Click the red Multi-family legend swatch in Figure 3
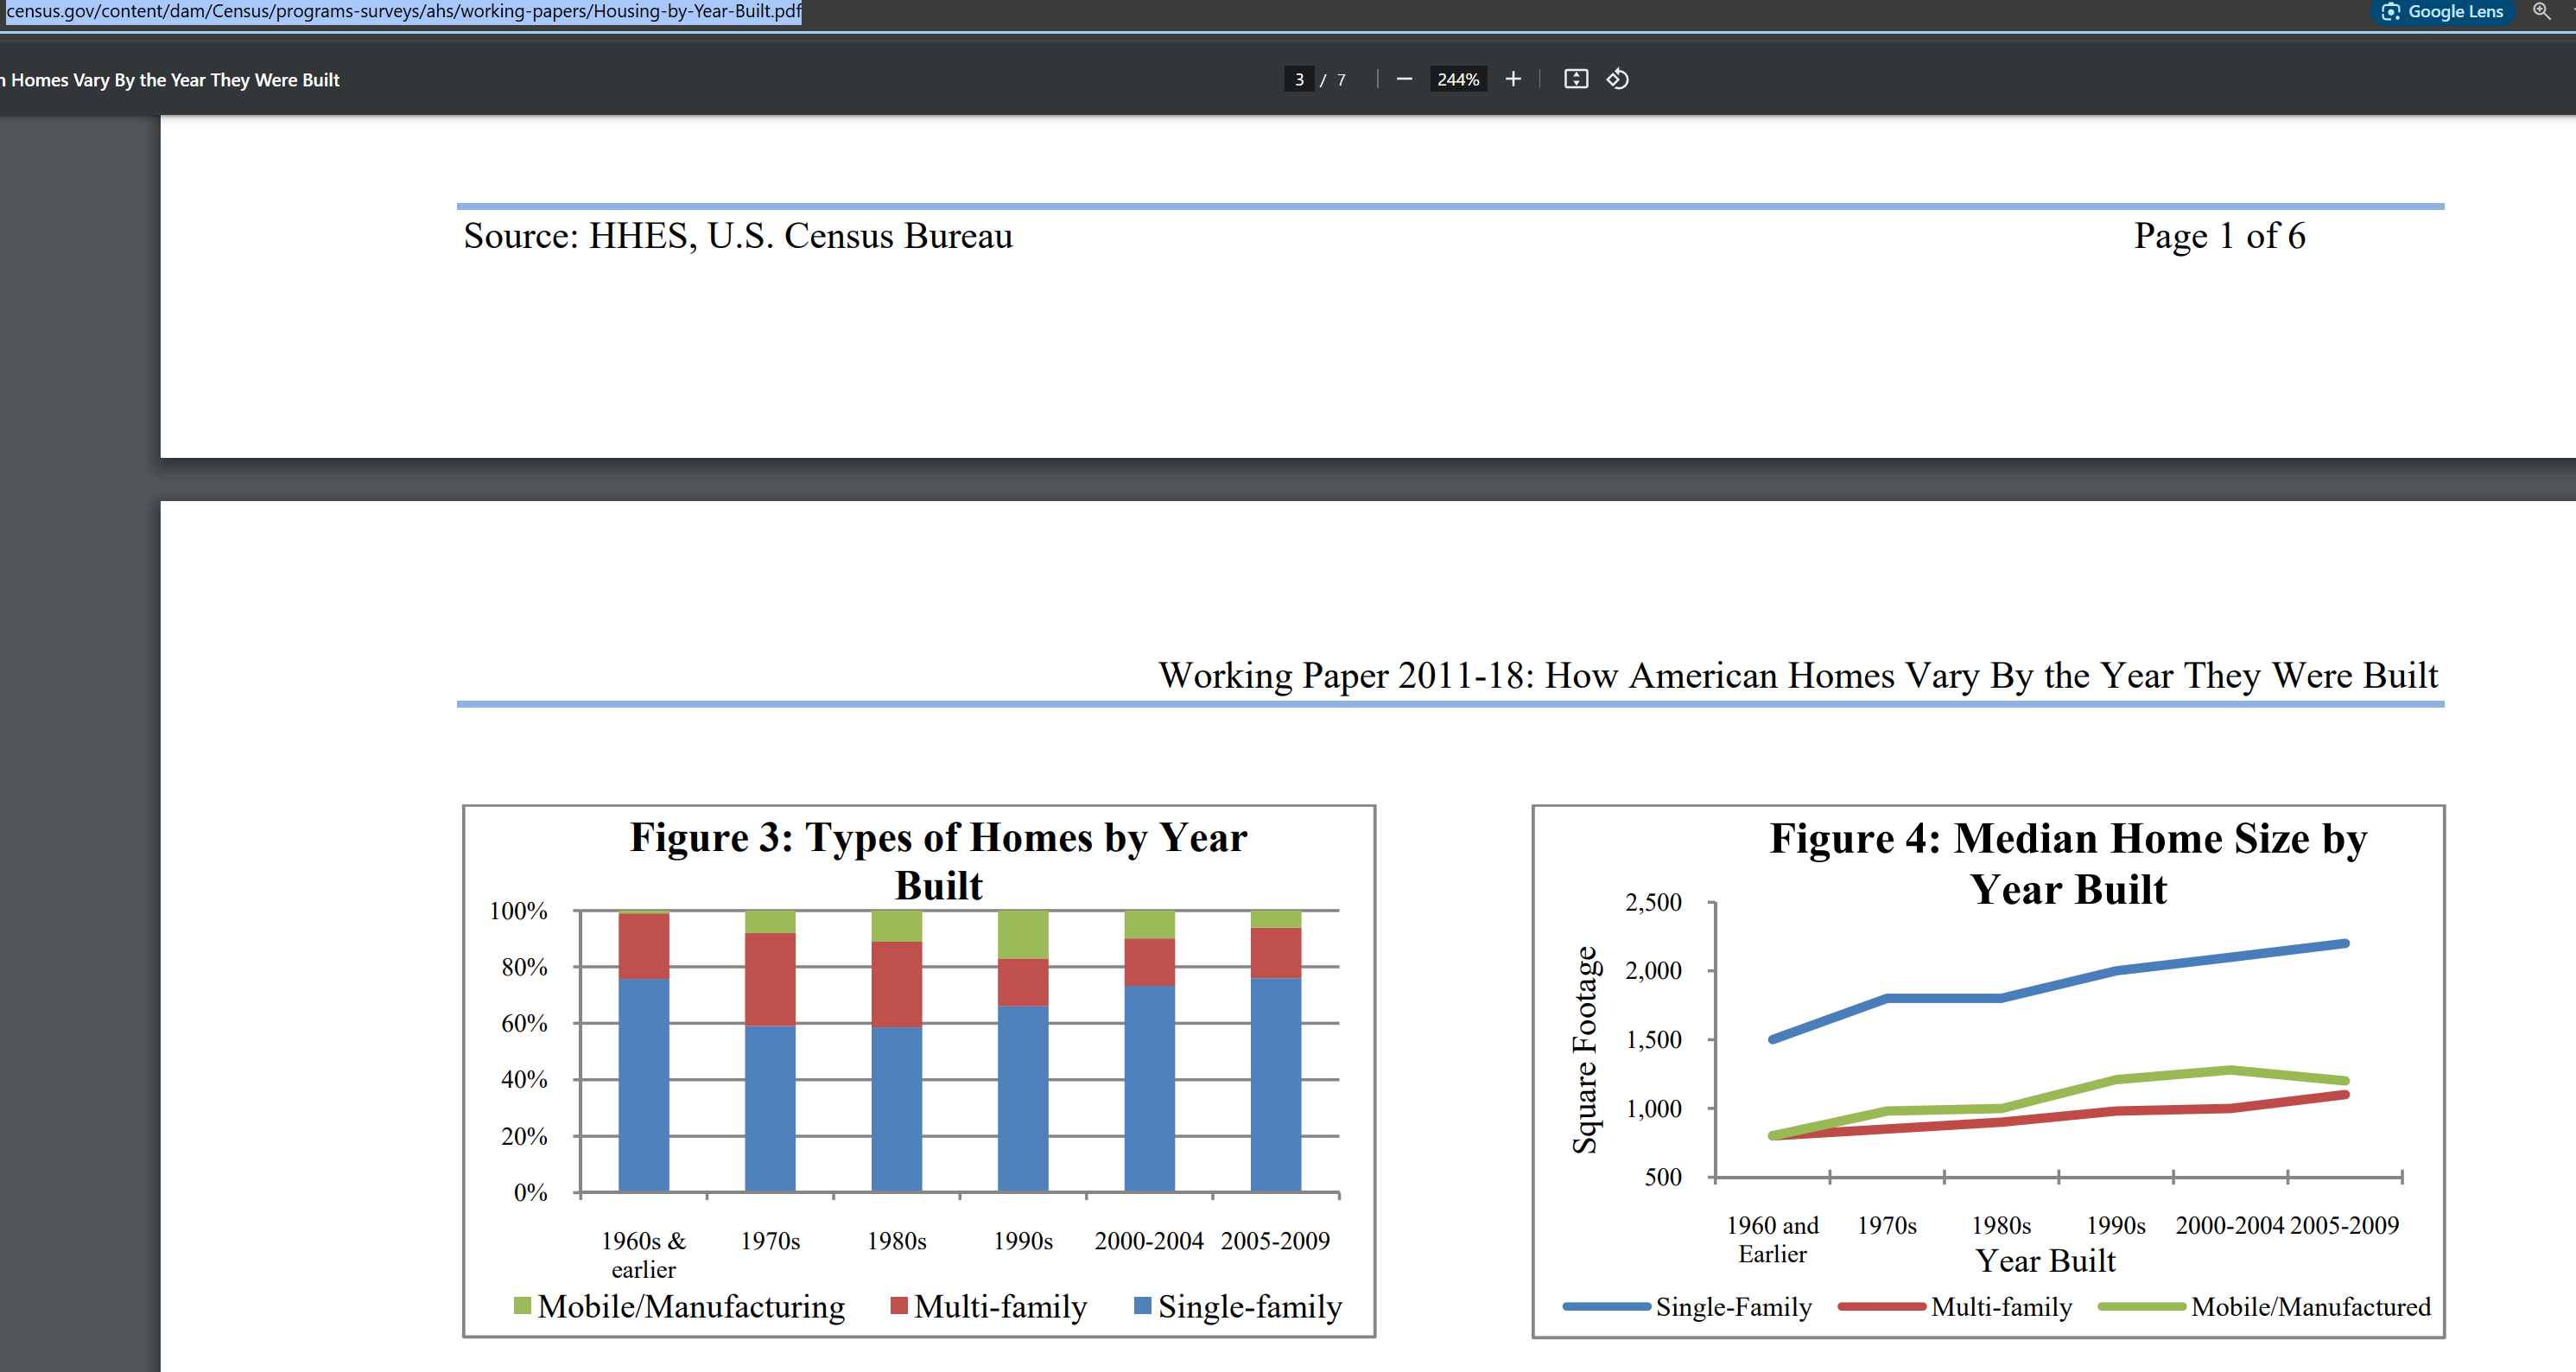The height and width of the screenshot is (1372, 2576). [899, 1305]
